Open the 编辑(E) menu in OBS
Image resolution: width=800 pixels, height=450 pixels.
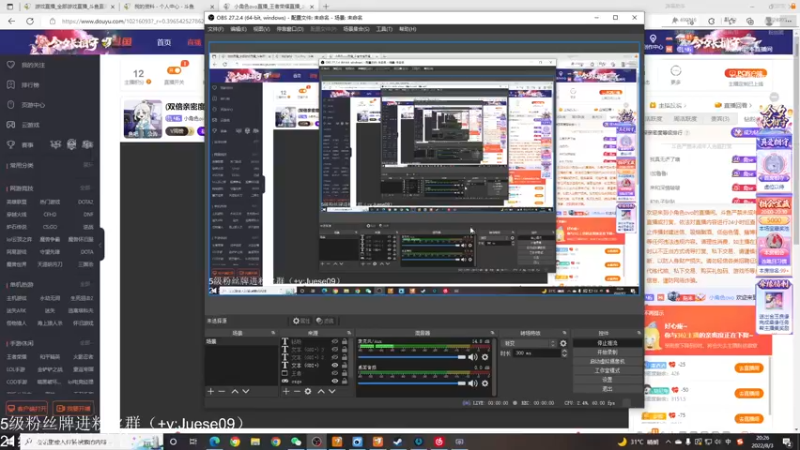238,29
